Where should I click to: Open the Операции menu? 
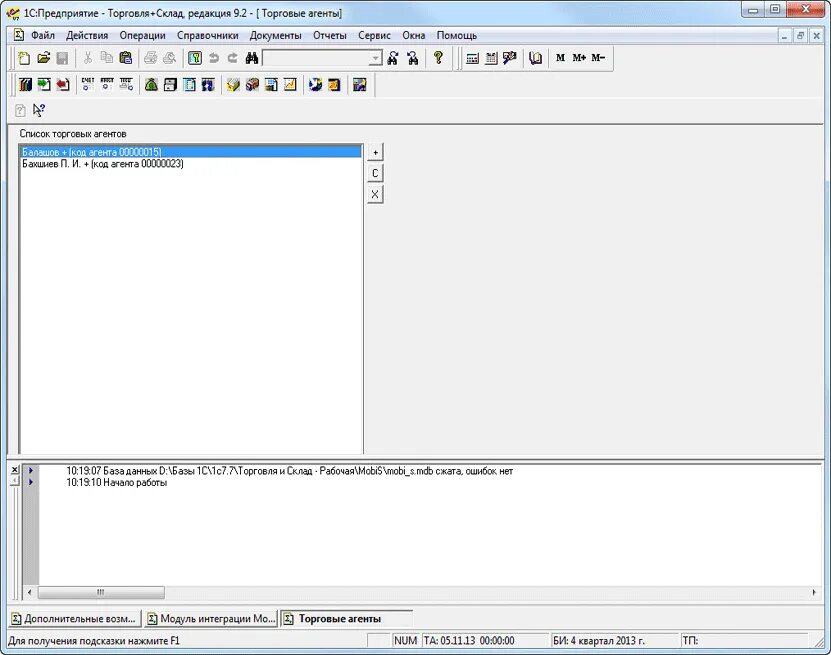pos(143,36)
